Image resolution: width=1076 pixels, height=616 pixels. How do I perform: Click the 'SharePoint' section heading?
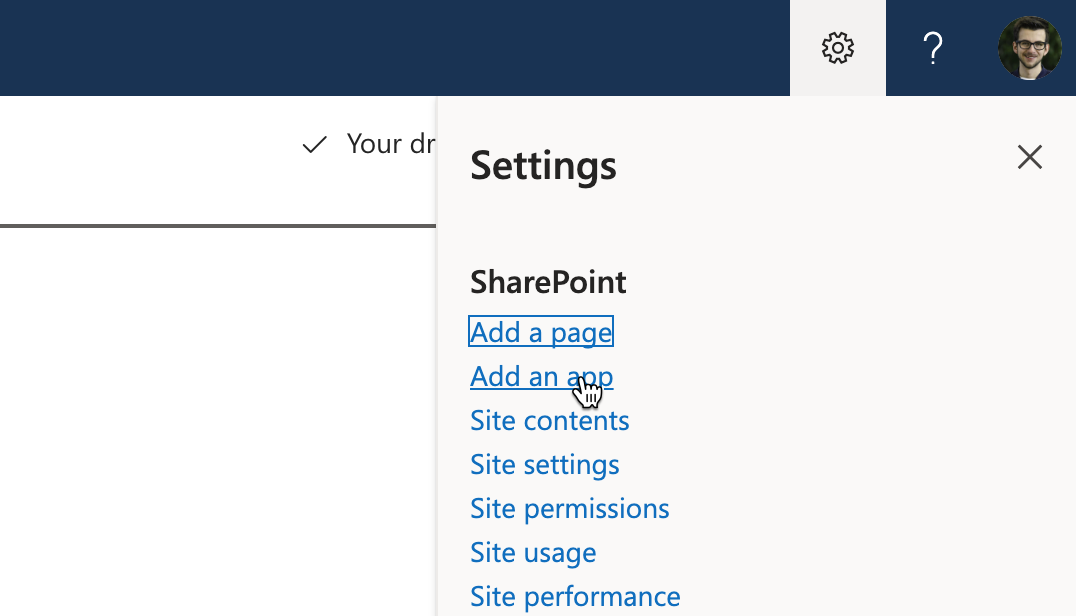(x=548, y=283)
